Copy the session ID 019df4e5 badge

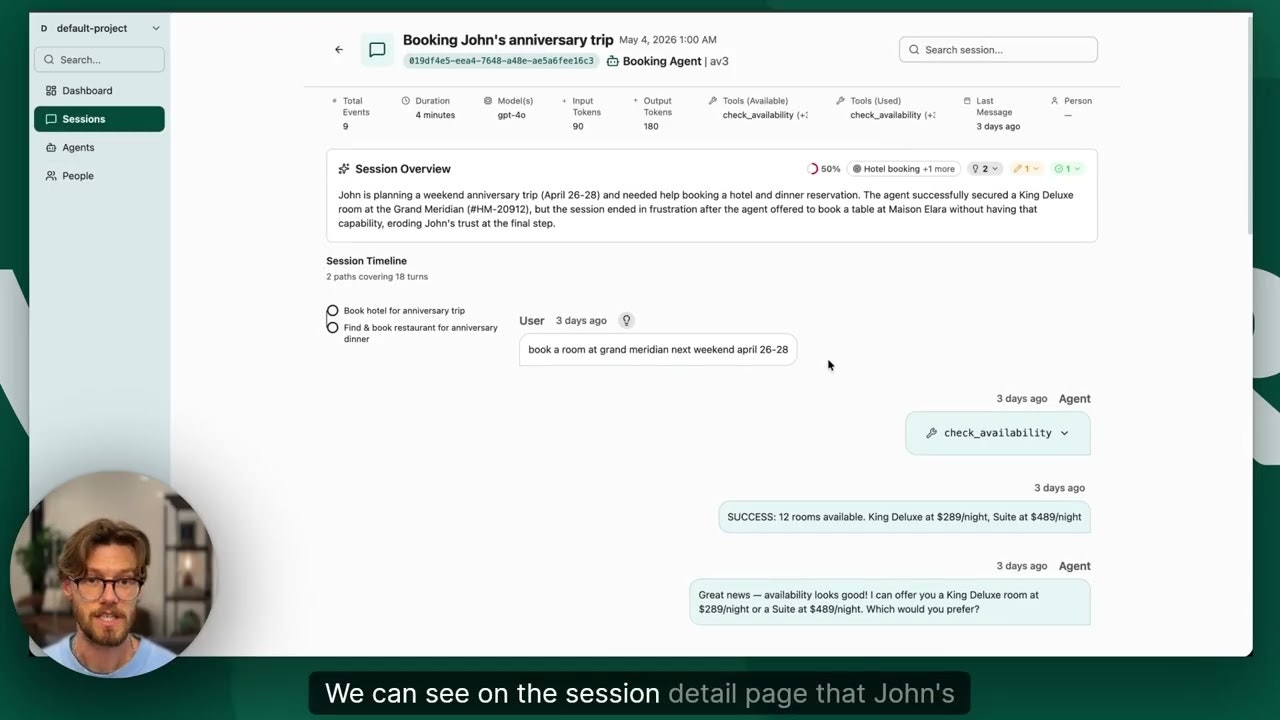tap(501, 61)
